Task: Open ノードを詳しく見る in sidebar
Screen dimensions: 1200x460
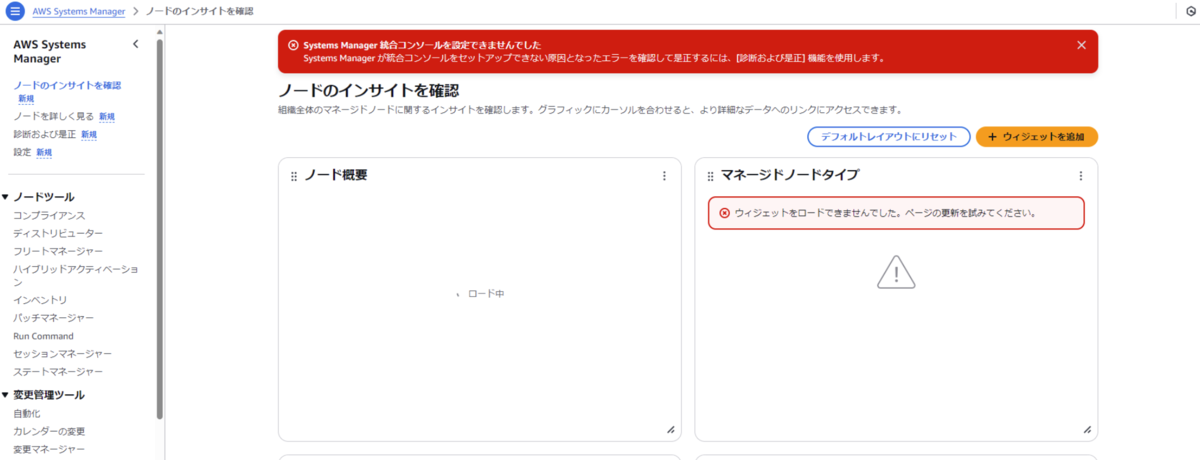Action: 53,117
